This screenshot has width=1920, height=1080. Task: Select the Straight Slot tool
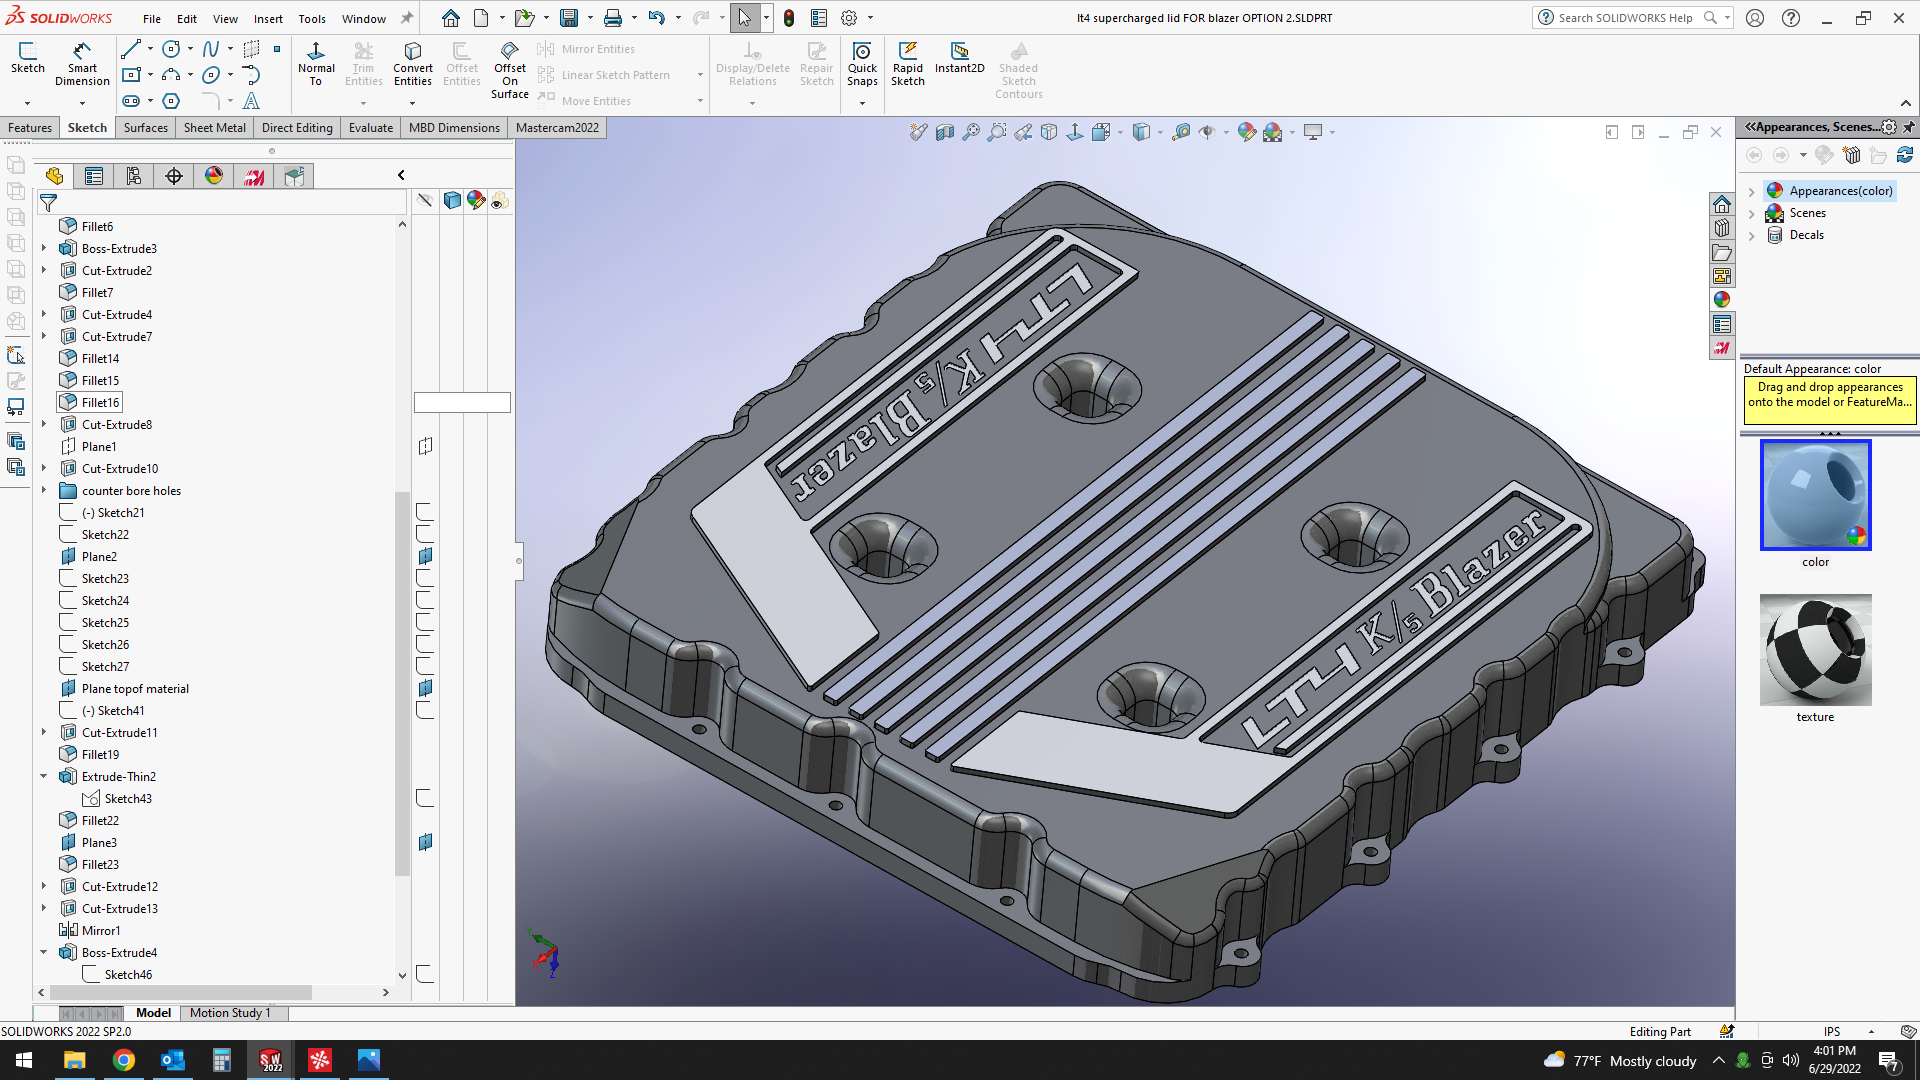tap(131, 101)
